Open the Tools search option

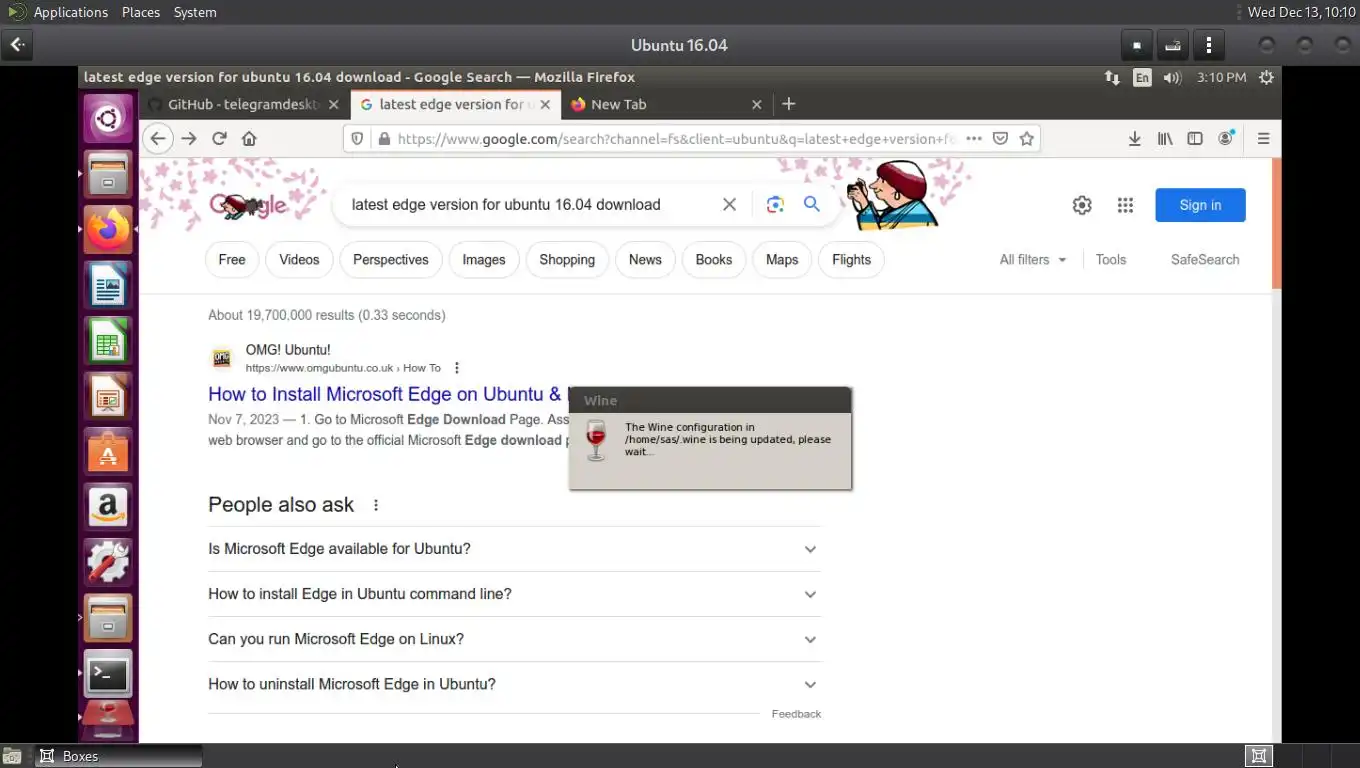point(1110,259)
